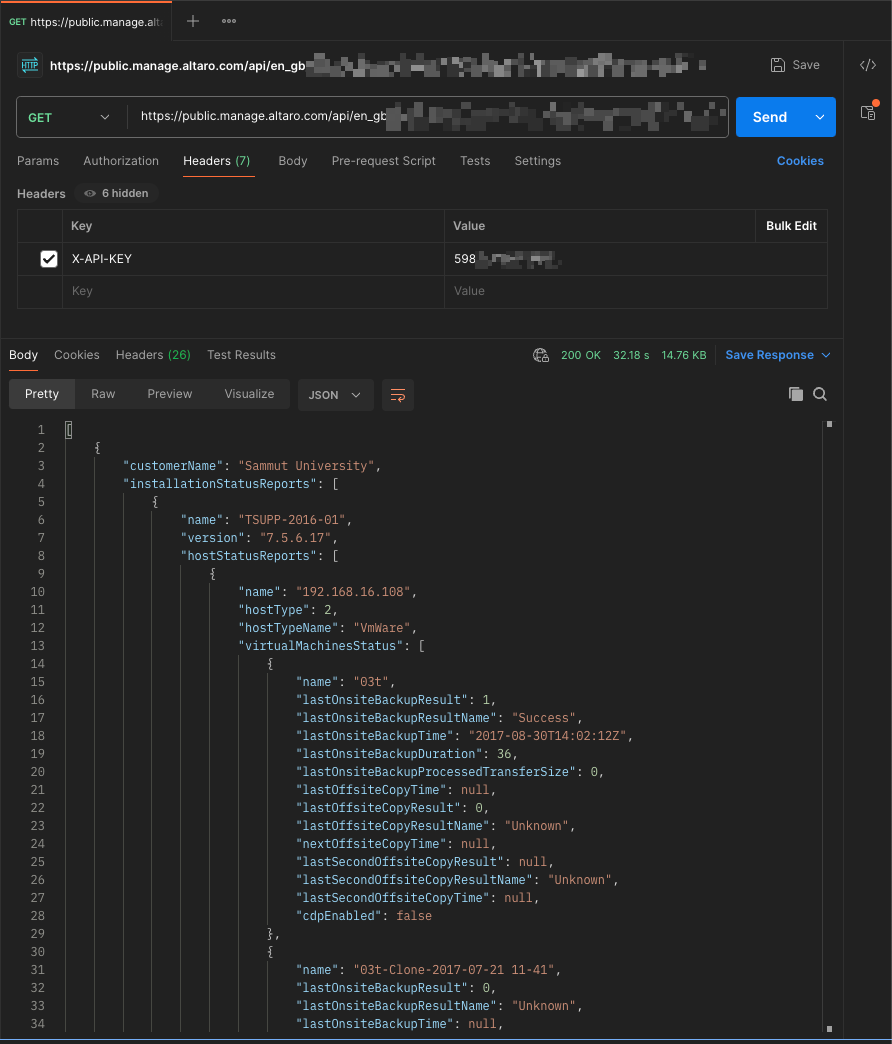Click the "192.168.16.108" host name value
892x1044 pixels.
[x=353, y=592]
